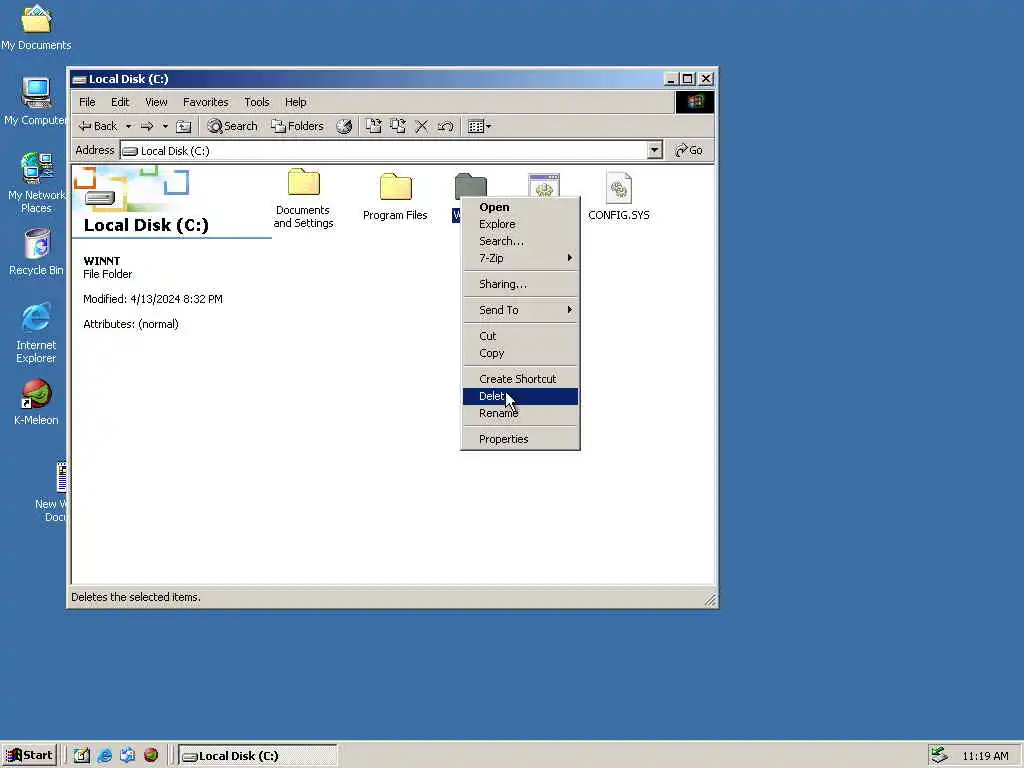
Task: Click the Up one level folder icon
Action: pyautogui.click(x=184, y=126)
